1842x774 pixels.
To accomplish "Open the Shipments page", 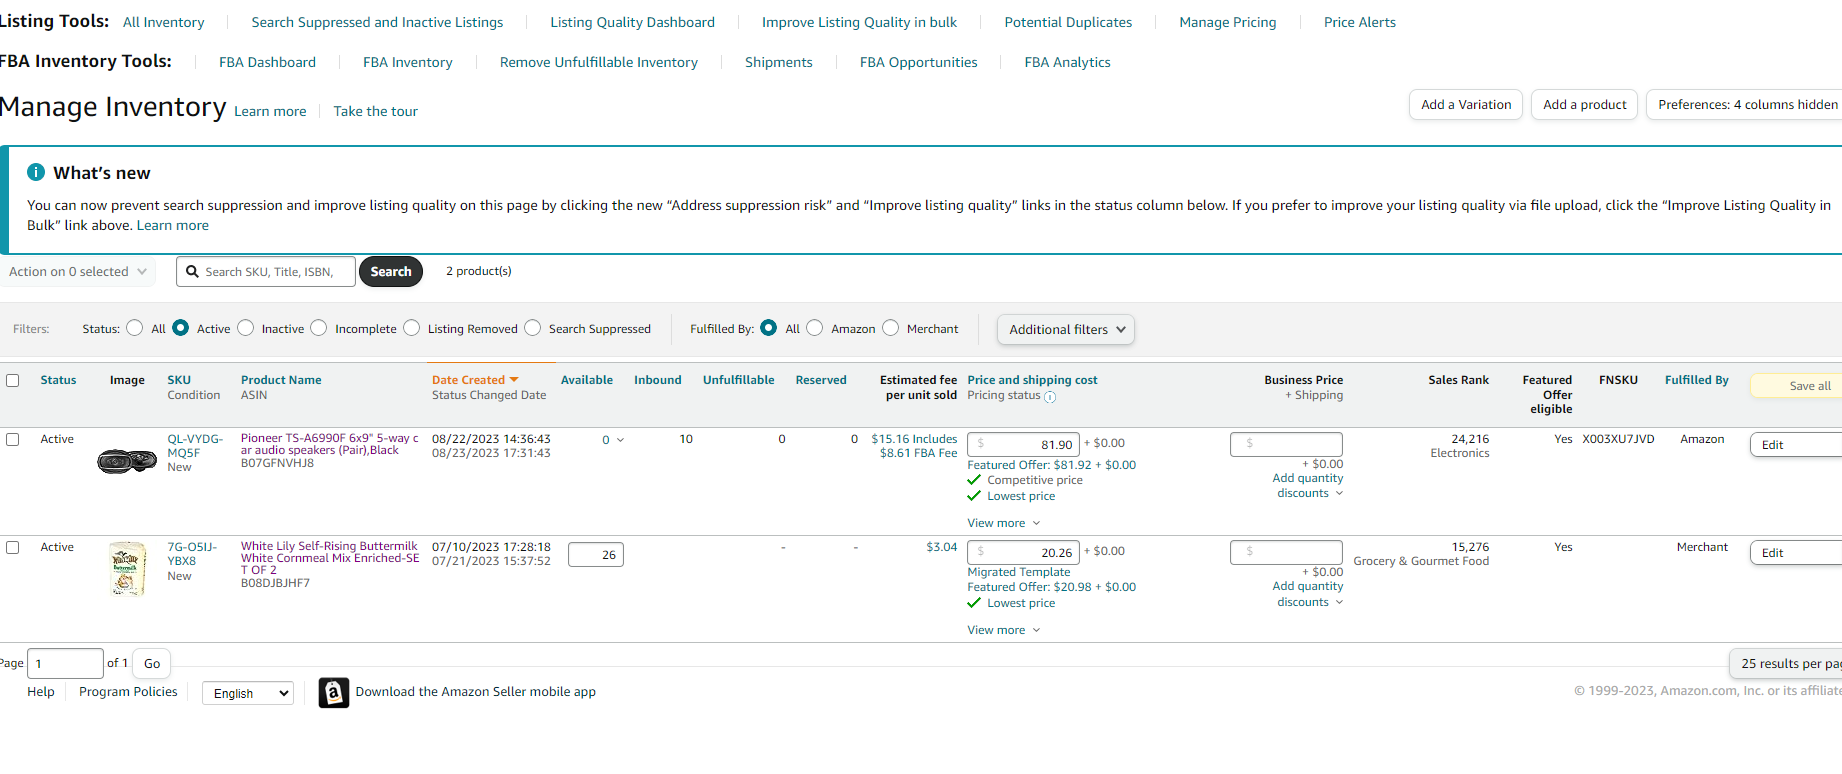I will point(779,62).
